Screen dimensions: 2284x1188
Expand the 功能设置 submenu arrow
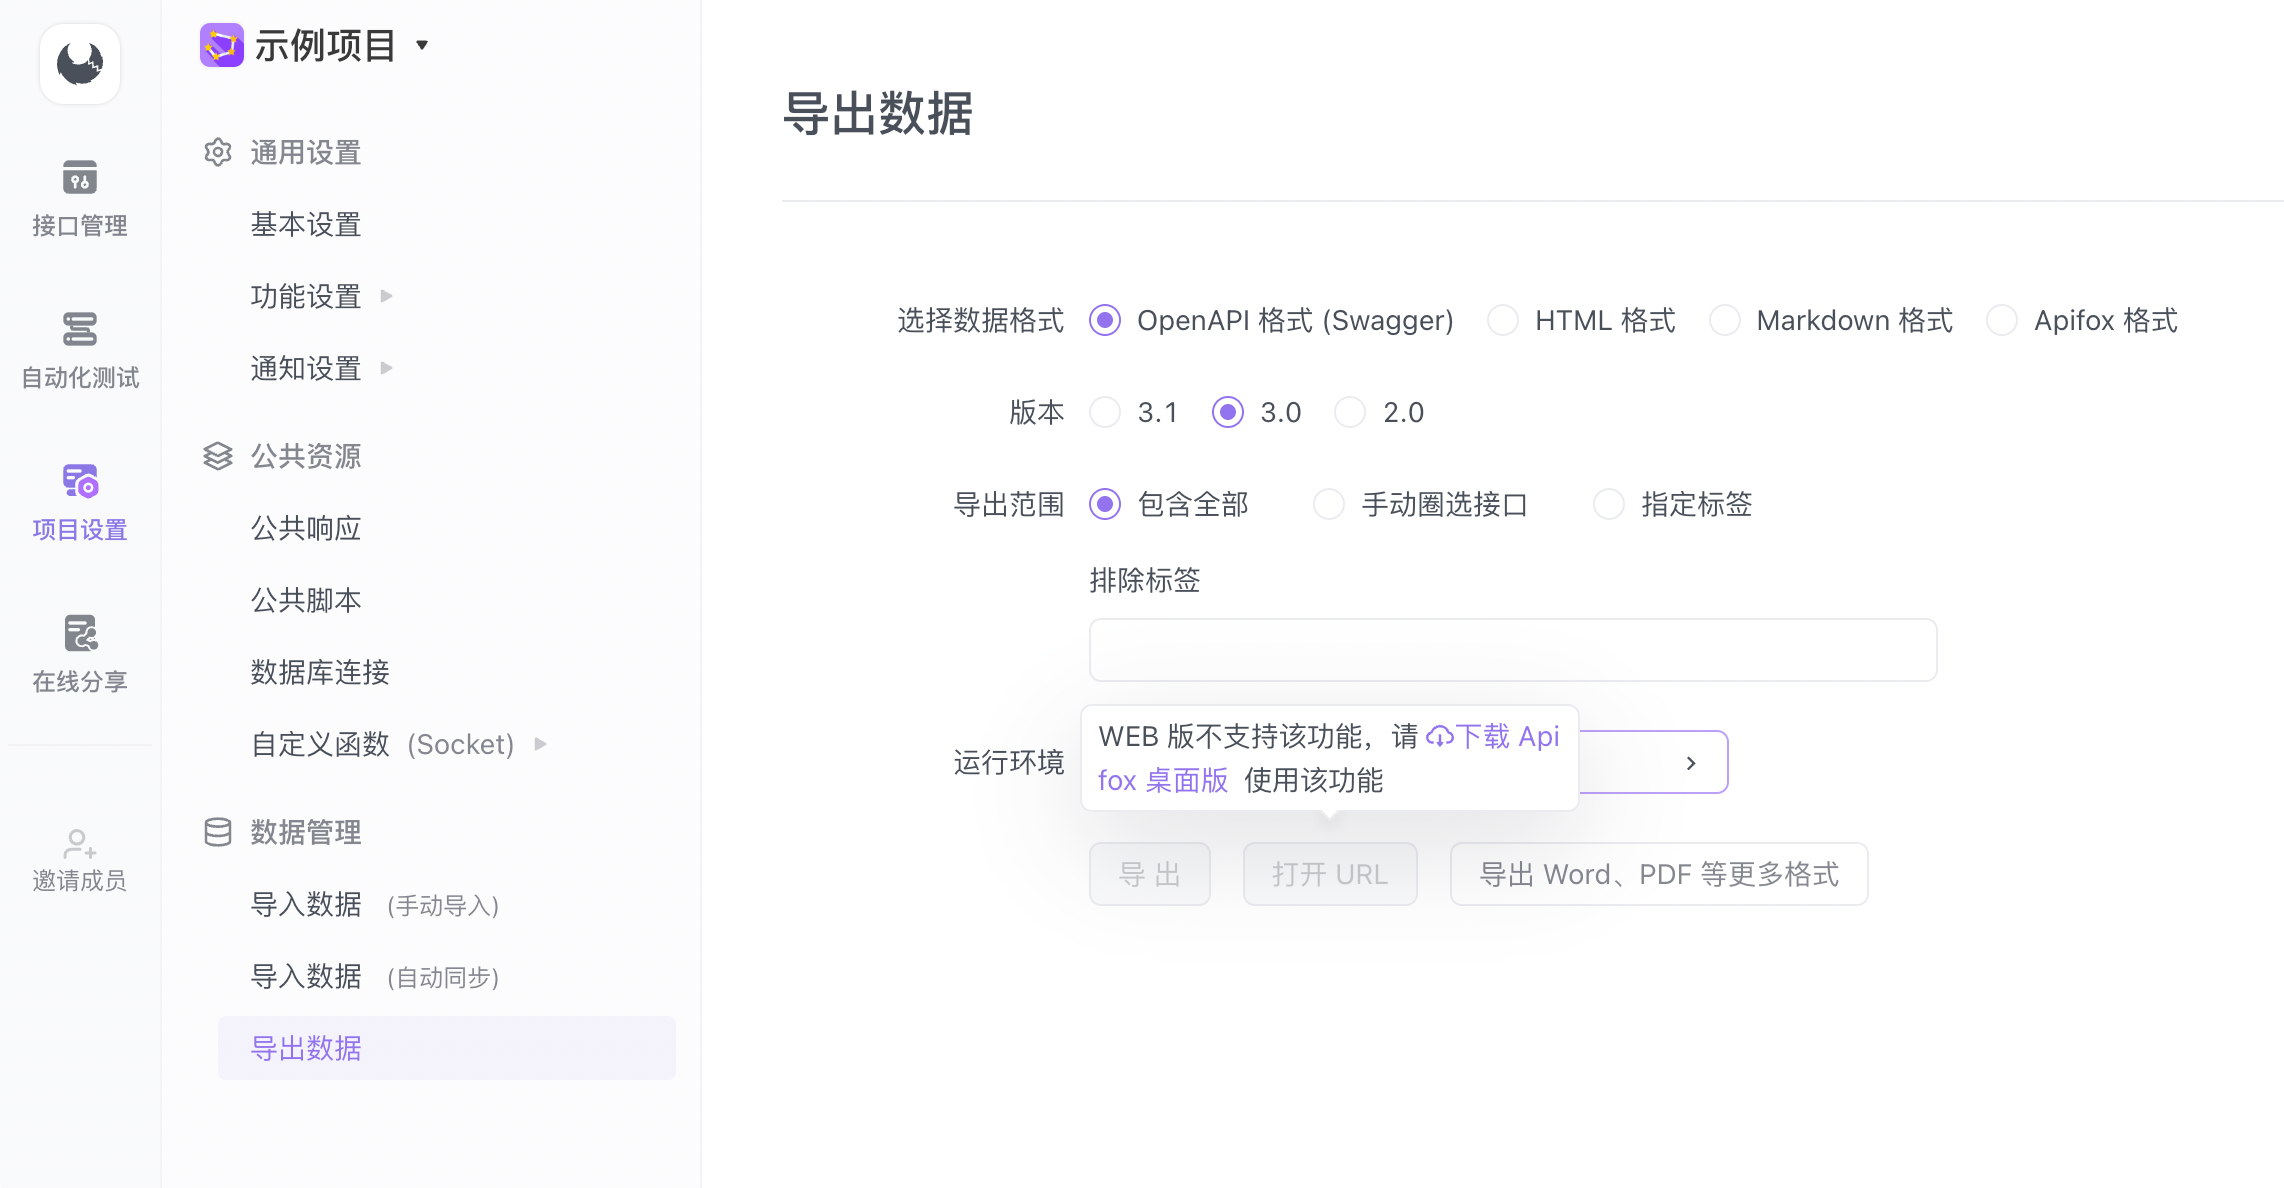(x=386, y=296)
